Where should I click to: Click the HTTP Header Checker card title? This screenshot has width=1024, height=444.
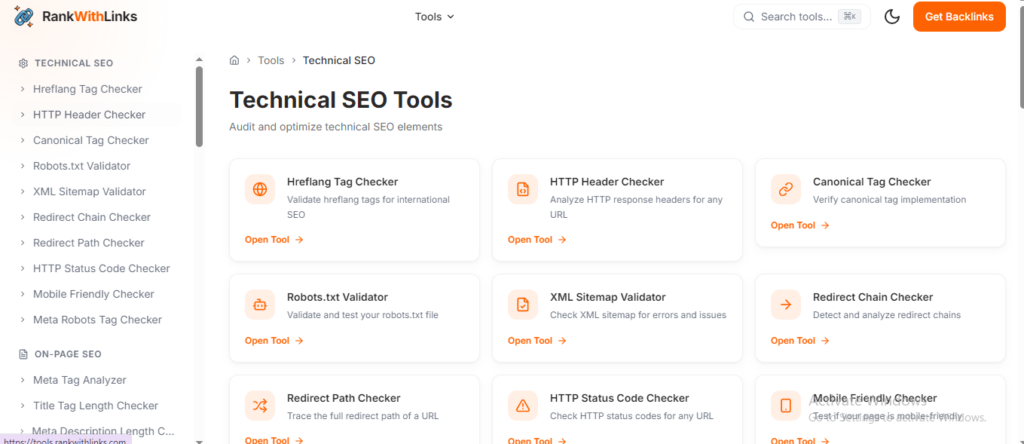tap(607, 182)
